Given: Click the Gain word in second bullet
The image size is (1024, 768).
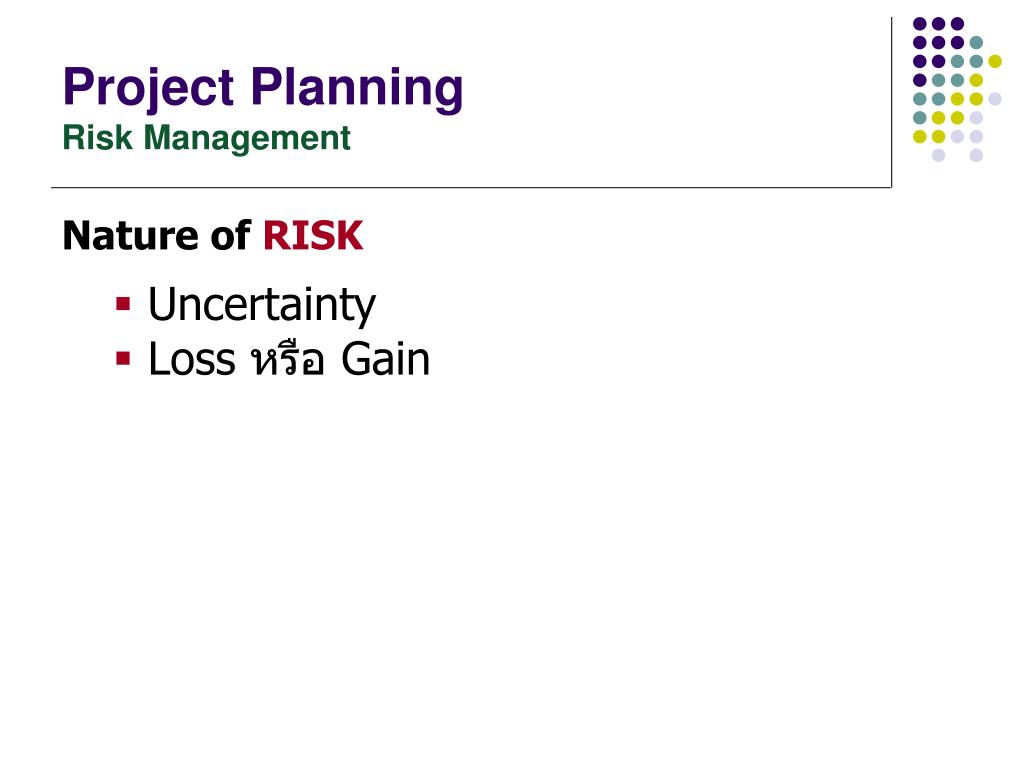Looking at the screenshot, I should pyautogui.click(x=385, y=359).
